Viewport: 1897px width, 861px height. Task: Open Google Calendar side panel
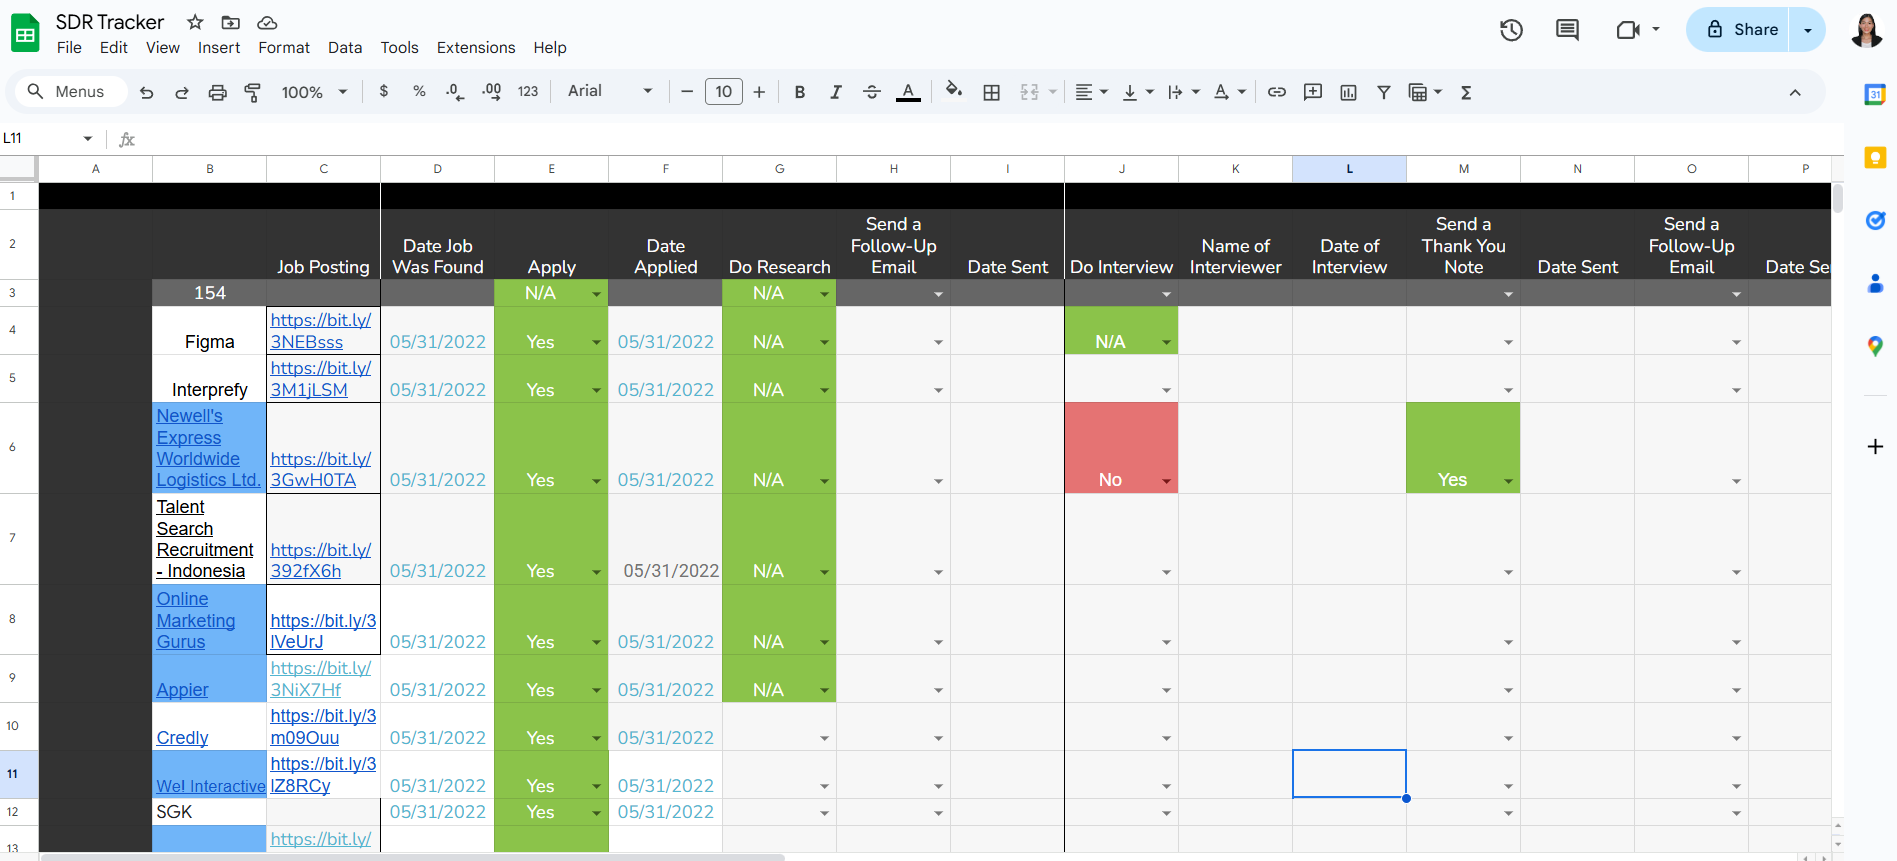[1875, 95]
